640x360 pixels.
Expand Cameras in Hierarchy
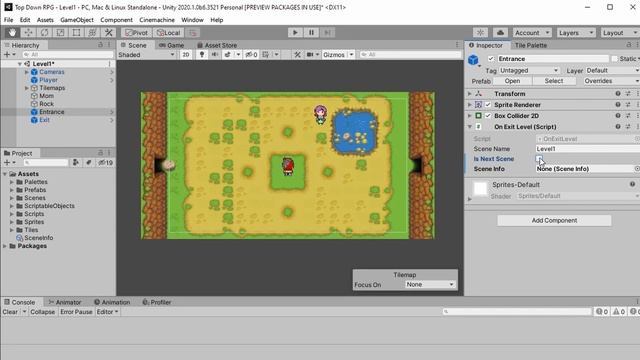pyautogui.click(x=27, y=72)
